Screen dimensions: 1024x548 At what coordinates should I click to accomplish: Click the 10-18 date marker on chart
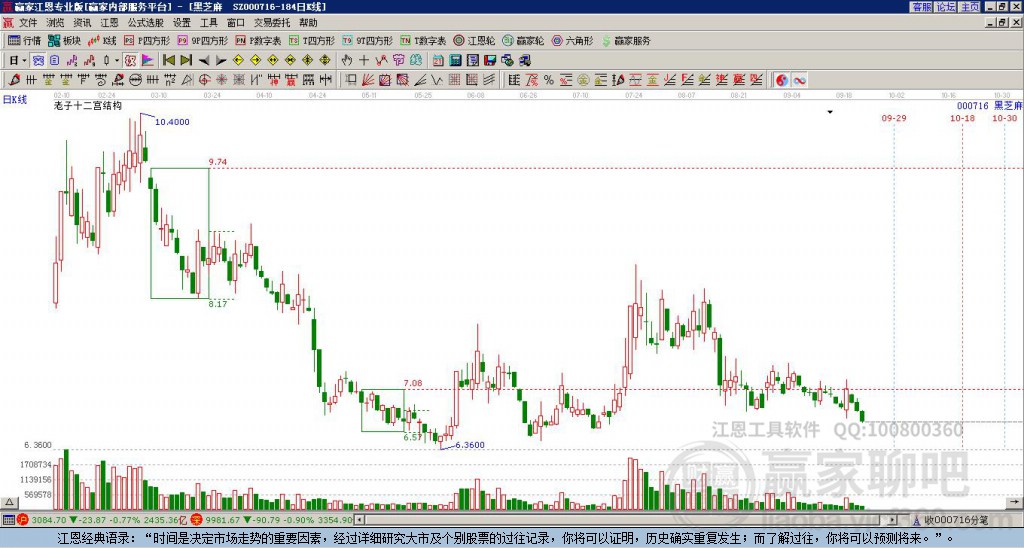pyautogui.click(x=963, y=118)
